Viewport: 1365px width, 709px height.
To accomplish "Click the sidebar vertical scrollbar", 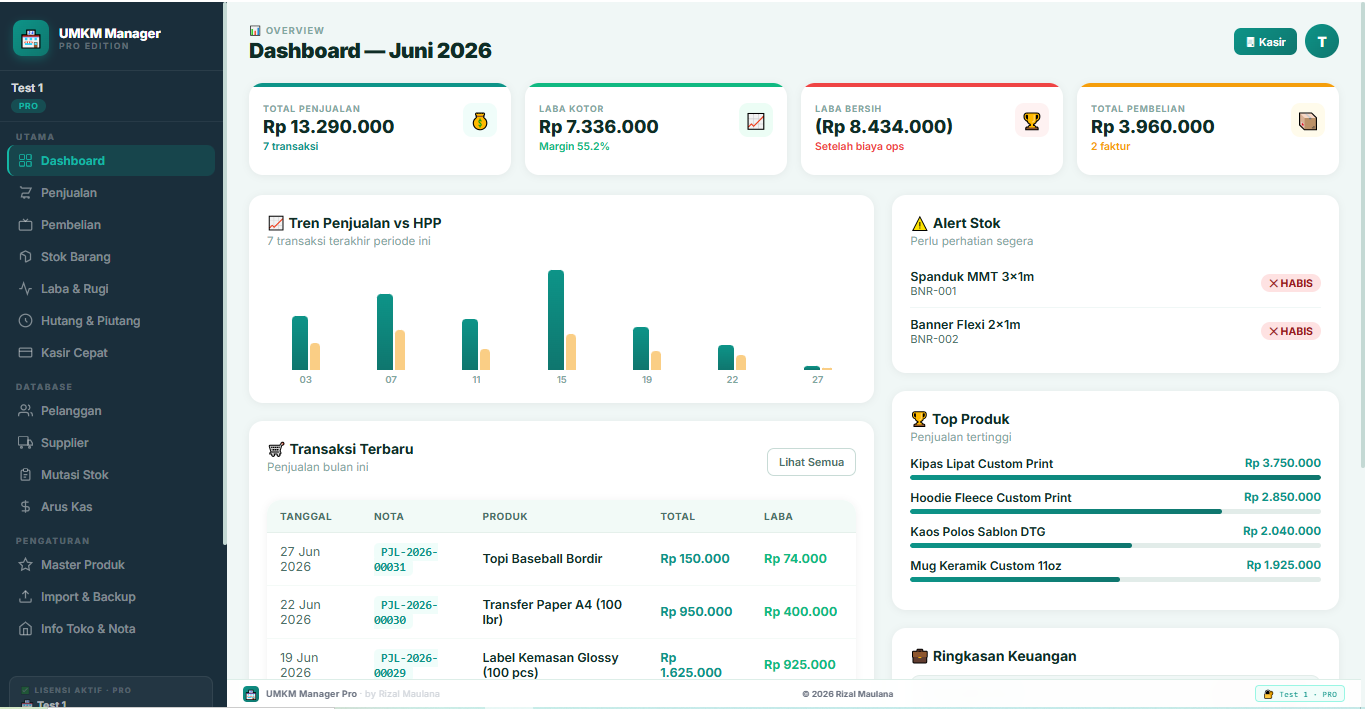I will (x=224, y=273).
